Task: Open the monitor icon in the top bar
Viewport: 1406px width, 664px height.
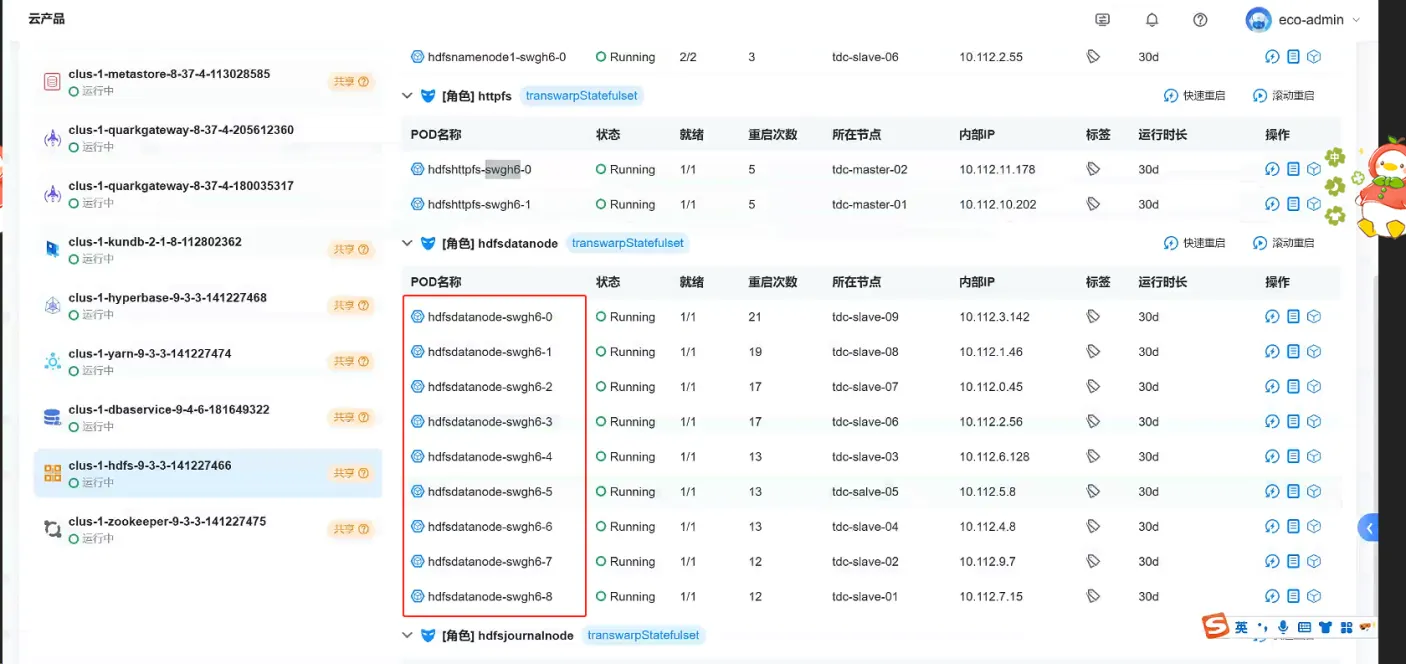Action: [x=1103, y=20]
